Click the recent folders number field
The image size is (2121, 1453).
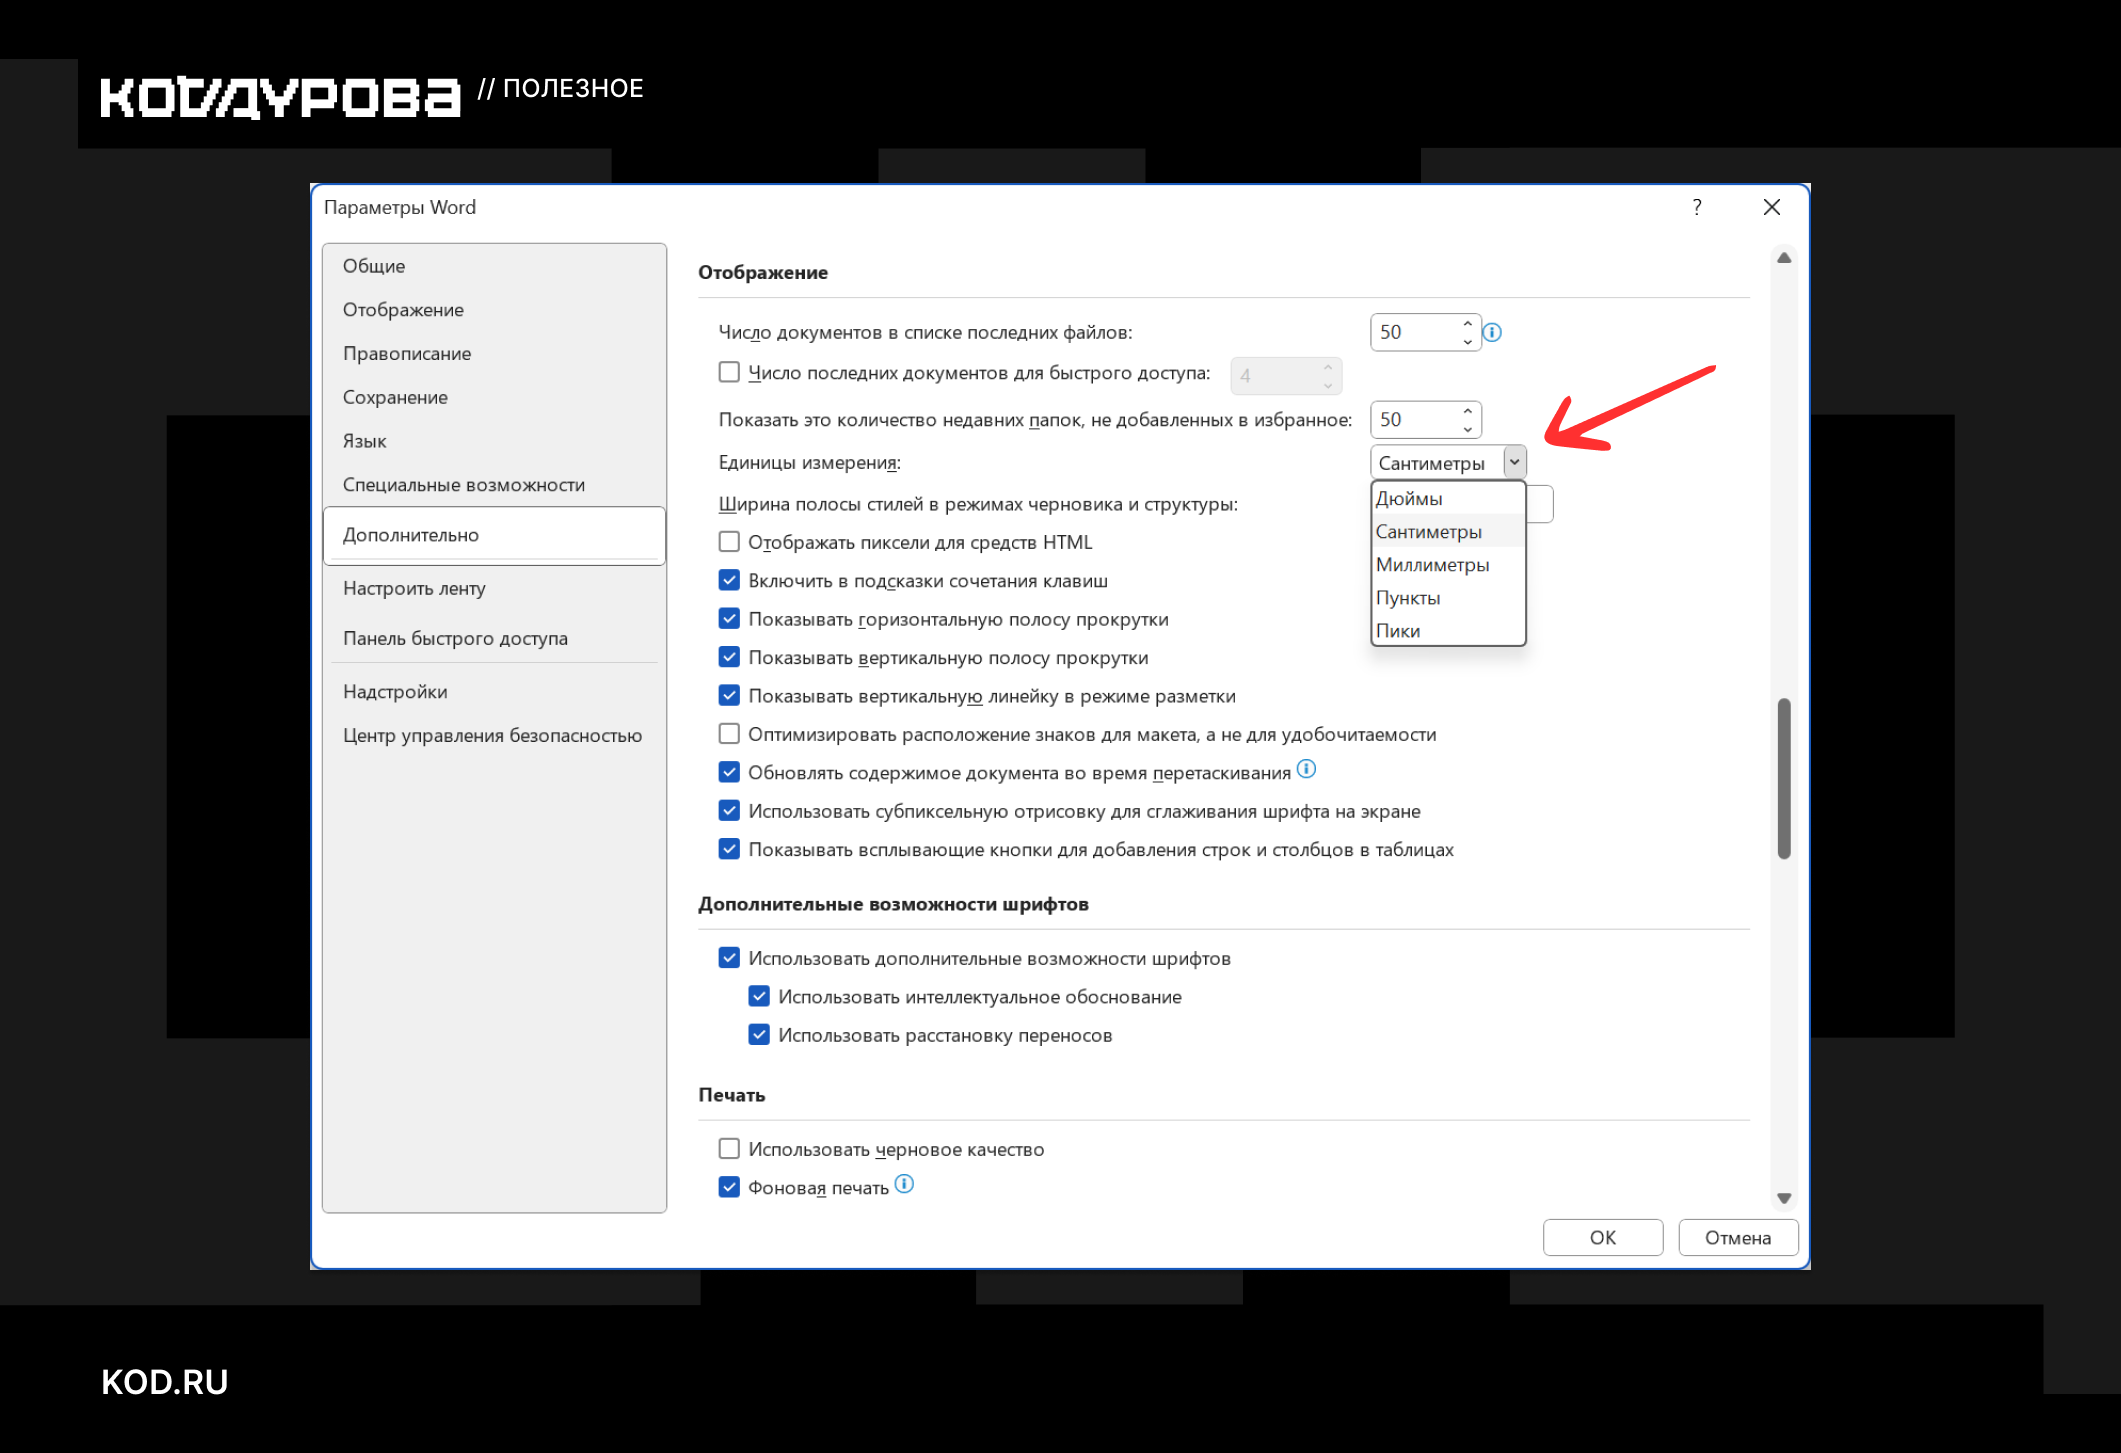tap(1416, 420)
